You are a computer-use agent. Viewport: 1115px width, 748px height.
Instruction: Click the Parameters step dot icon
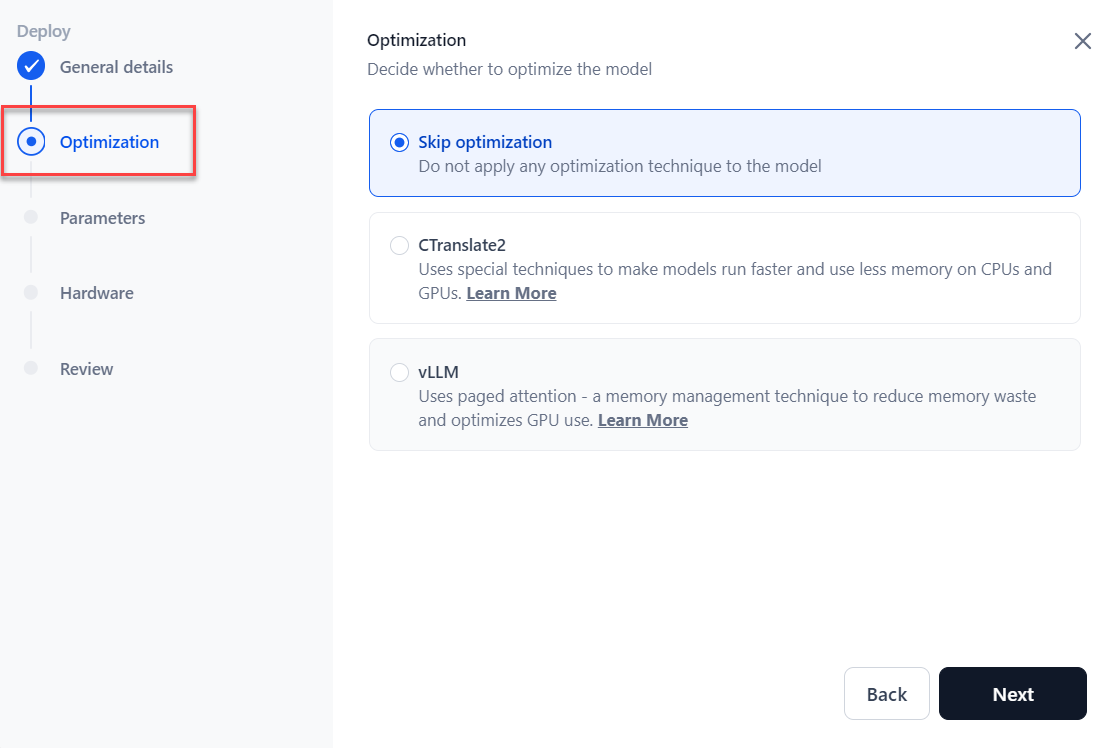pyautogui.click(x=31, y=217)
